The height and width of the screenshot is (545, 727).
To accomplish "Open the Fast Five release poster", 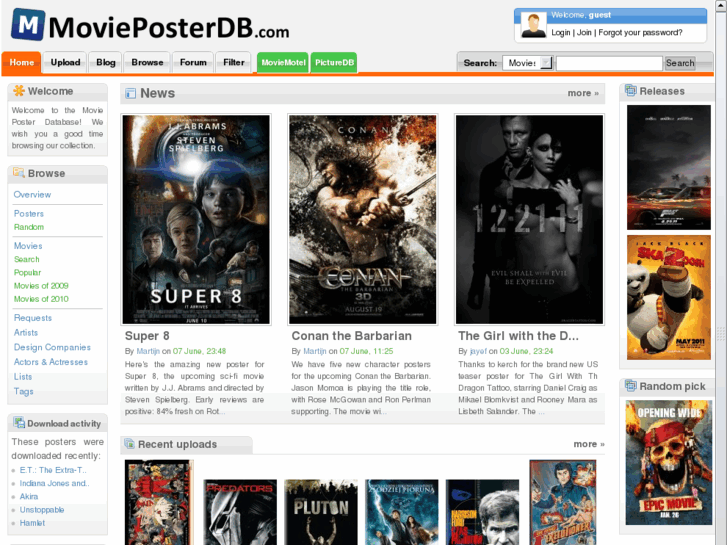I will pyautogui.click(x=669, y=167).
